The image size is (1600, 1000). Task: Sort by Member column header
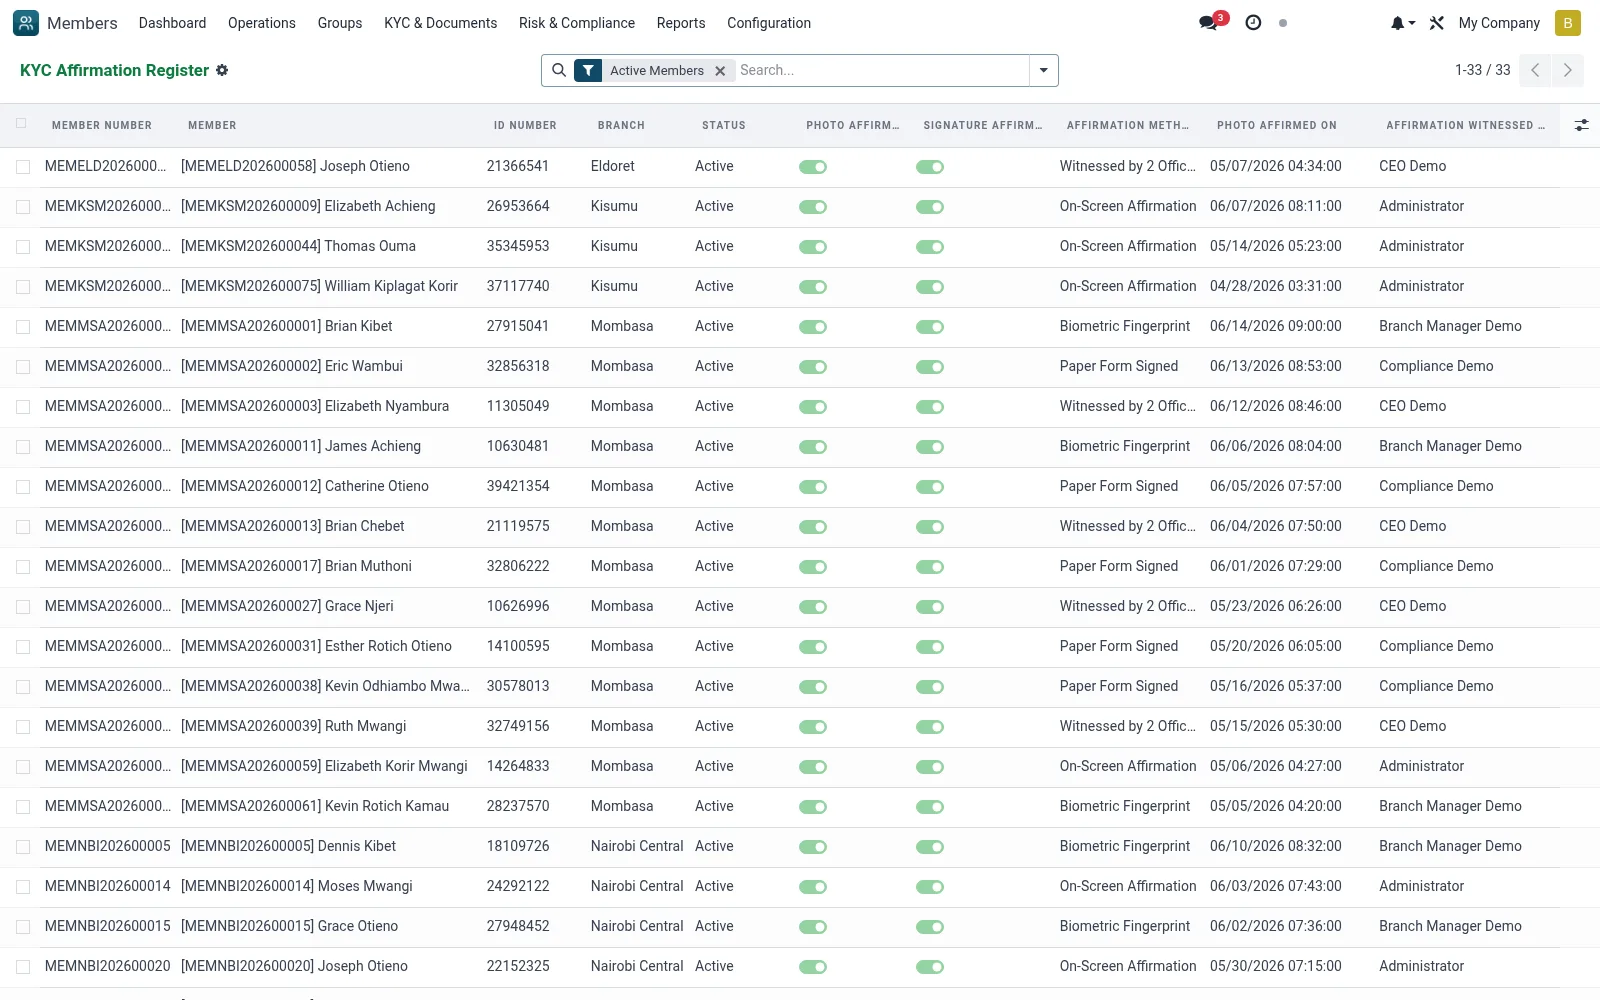click(212, 125)
